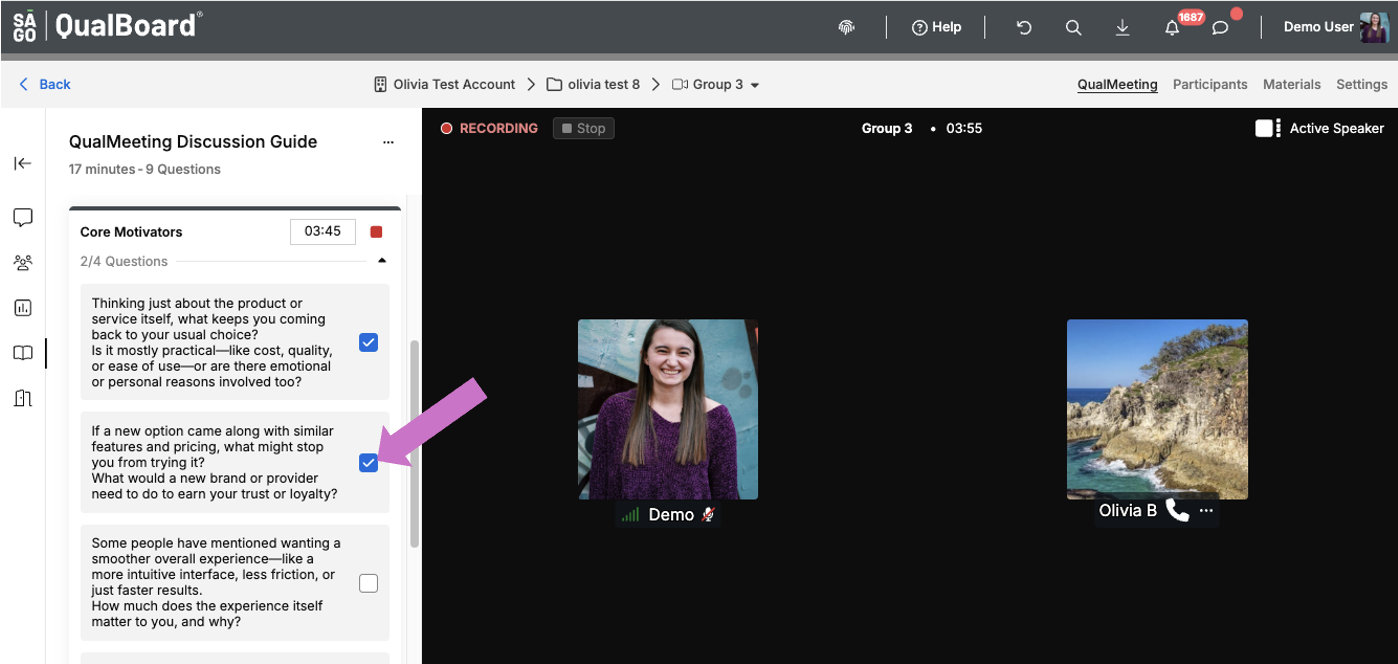This screenshot has width=1398, height=664.
Task: Open the participants people sidebar icon
Action: coord(23,263)
